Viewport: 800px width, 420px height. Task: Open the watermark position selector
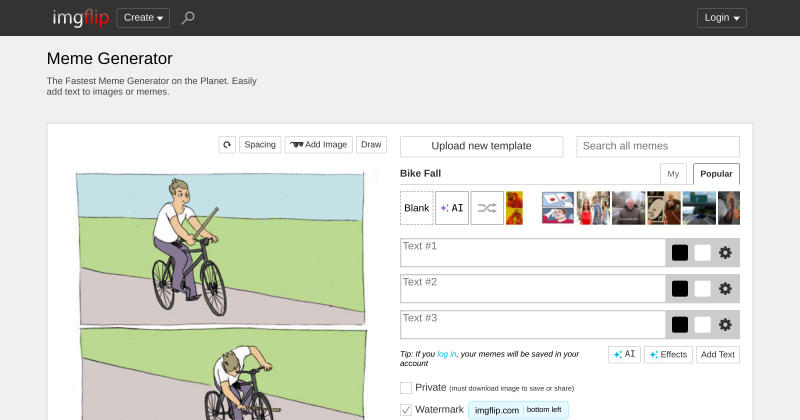[518, 410]
